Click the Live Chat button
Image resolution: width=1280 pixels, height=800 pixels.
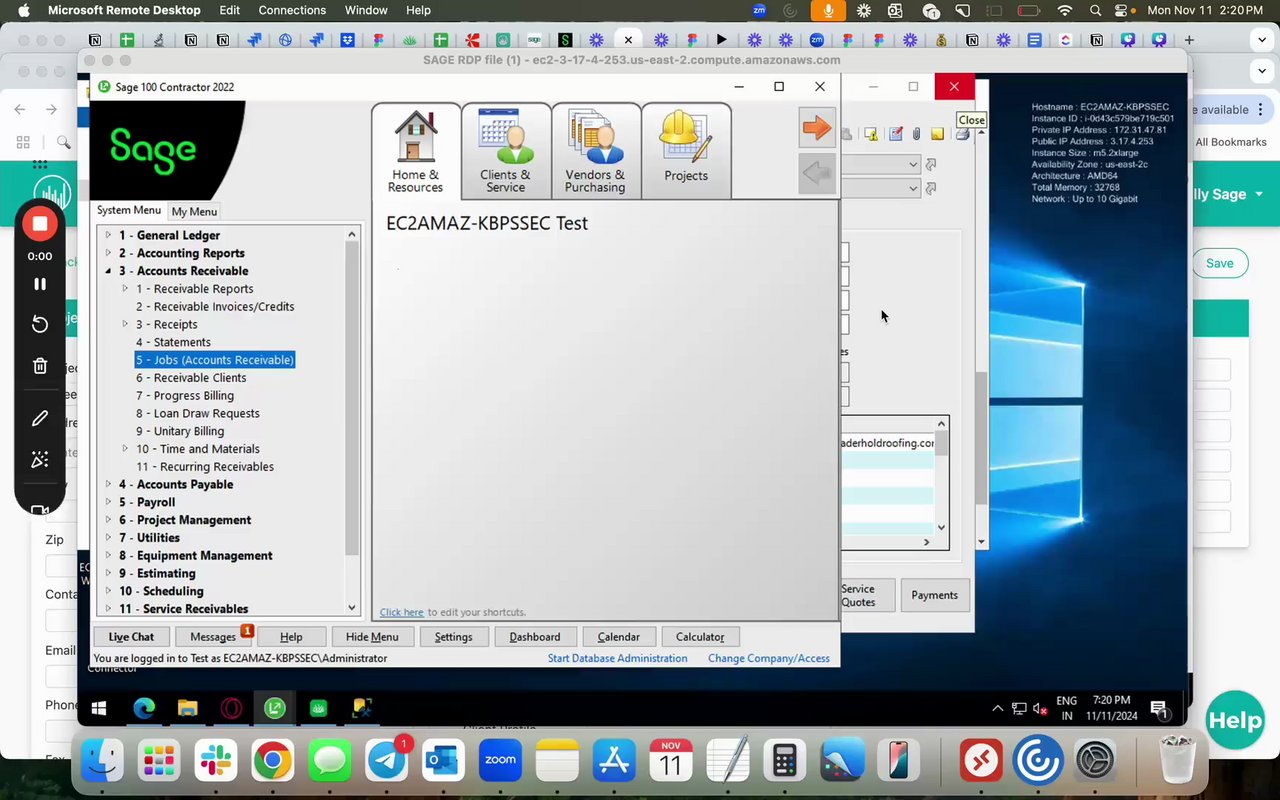pos(131,637)
